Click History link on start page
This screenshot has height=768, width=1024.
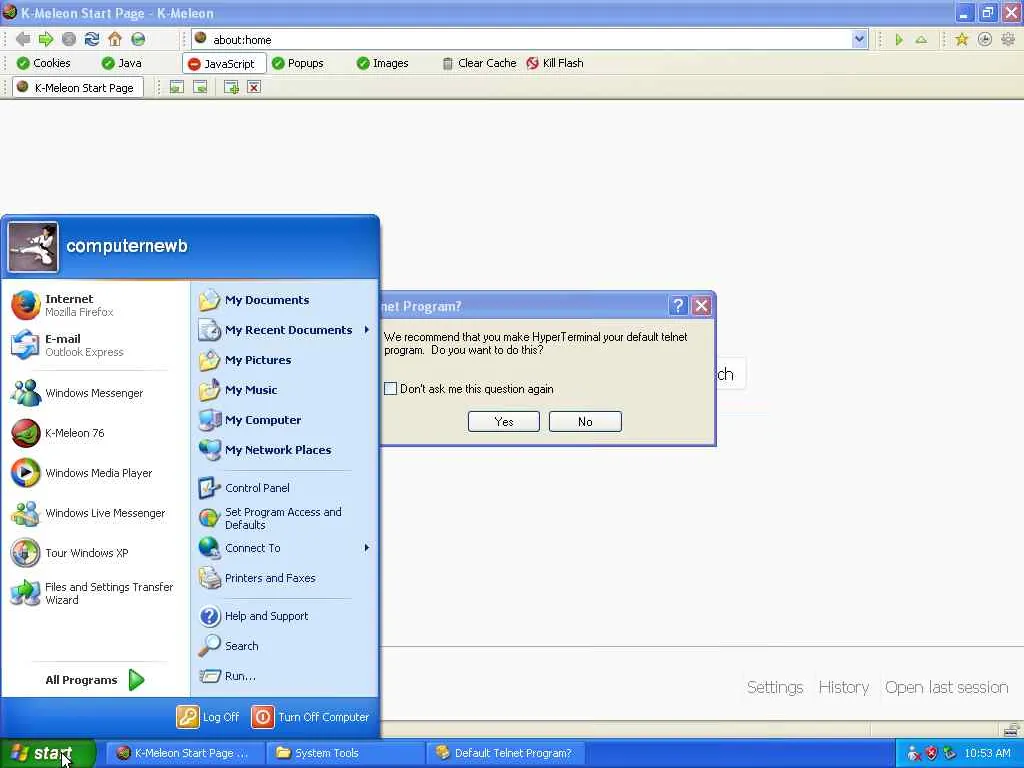[844, 687]
